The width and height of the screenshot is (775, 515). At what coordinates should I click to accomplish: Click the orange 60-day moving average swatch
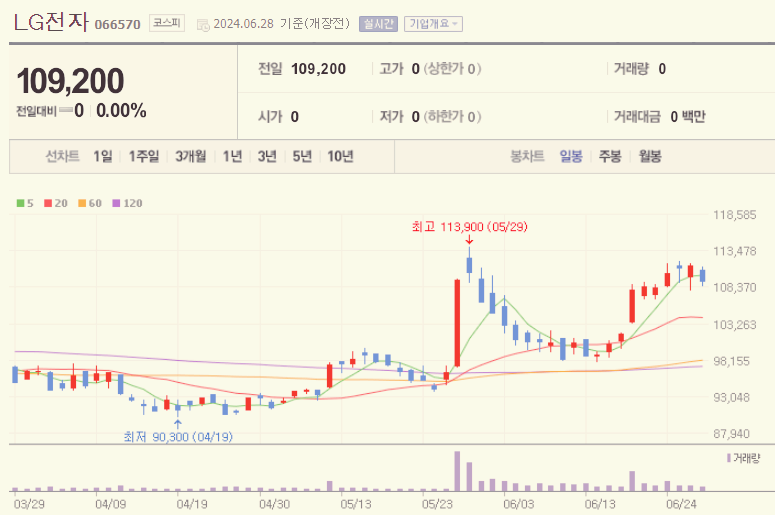(x=82, y=203)
